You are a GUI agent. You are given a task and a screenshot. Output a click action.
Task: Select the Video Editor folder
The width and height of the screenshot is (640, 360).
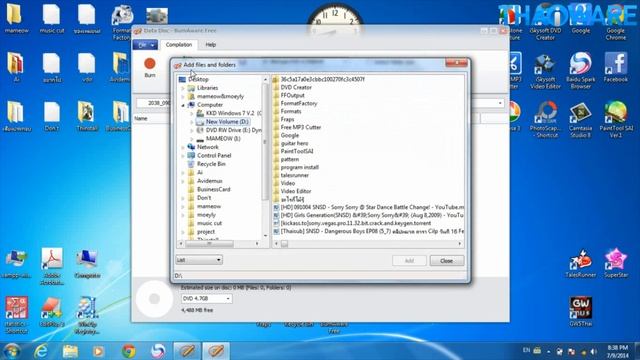(296, 191)
